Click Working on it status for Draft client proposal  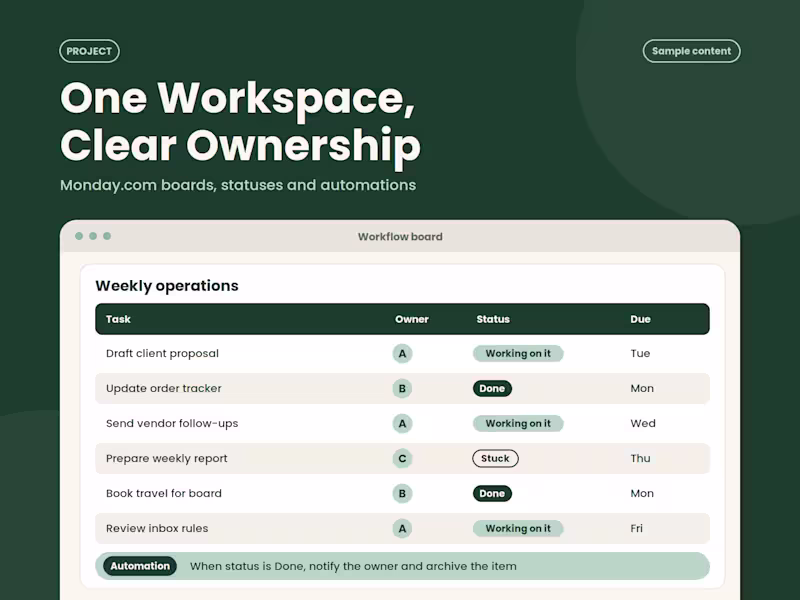(518, 354)
